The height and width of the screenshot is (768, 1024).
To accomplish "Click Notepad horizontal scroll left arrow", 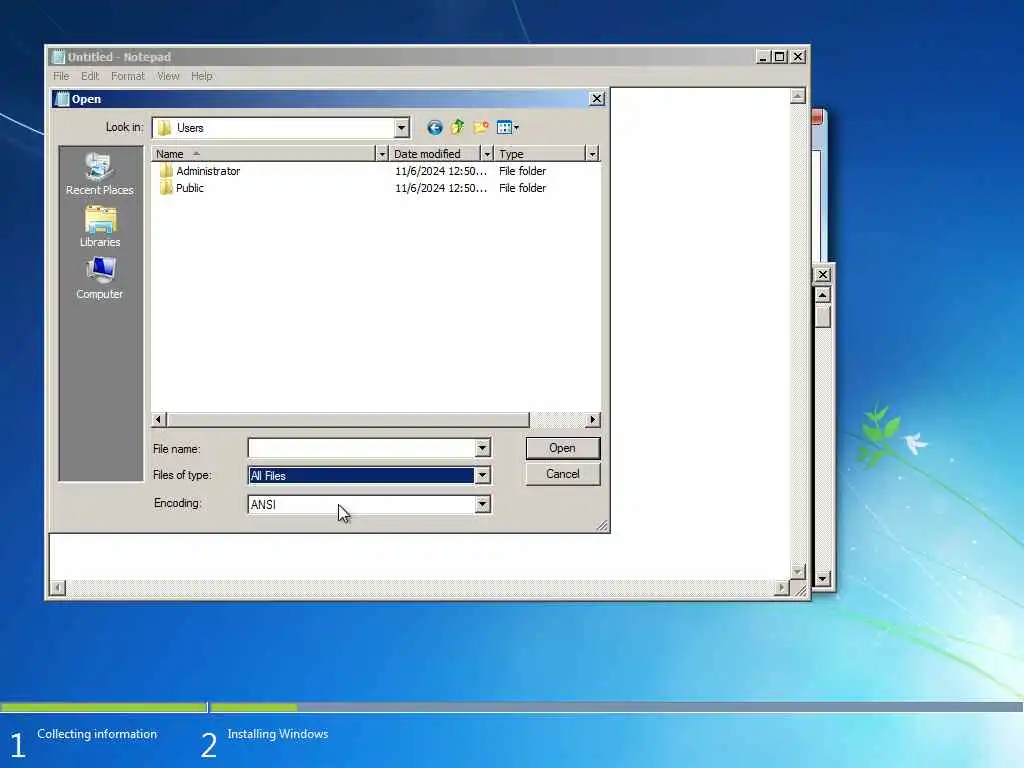I will pos(57,588).
